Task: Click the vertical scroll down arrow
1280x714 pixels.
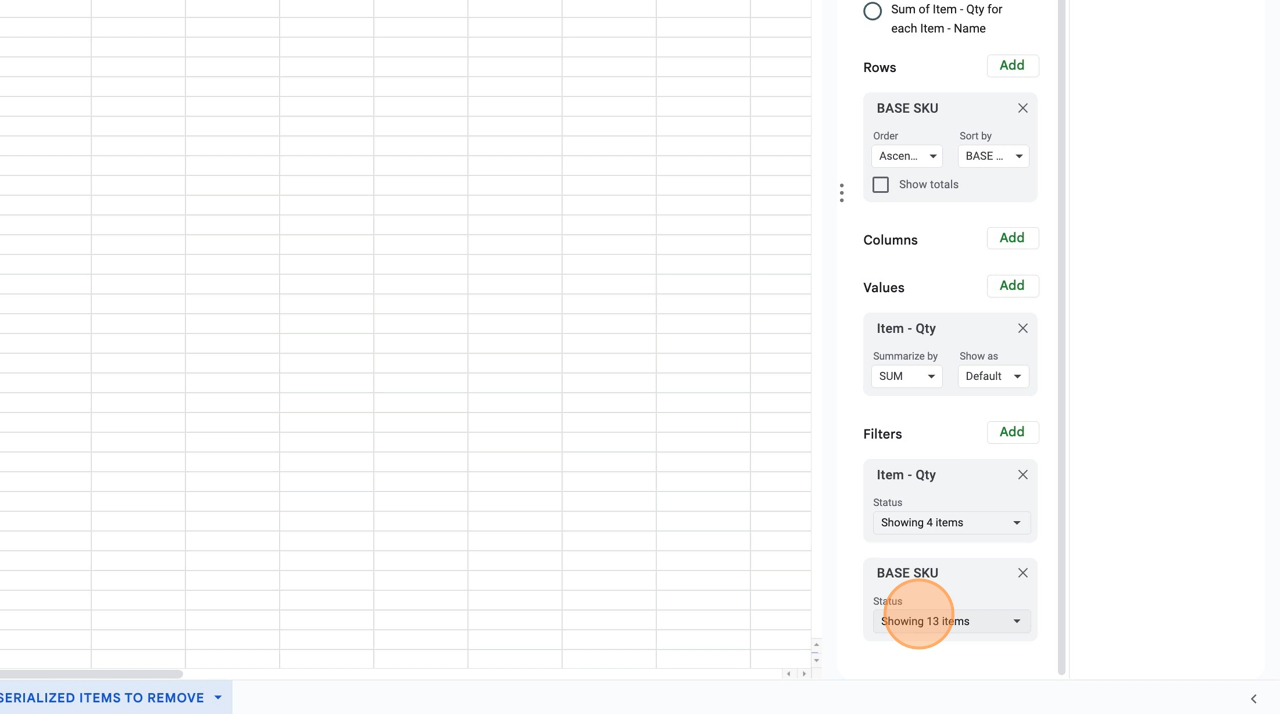Action: [816, 660]
